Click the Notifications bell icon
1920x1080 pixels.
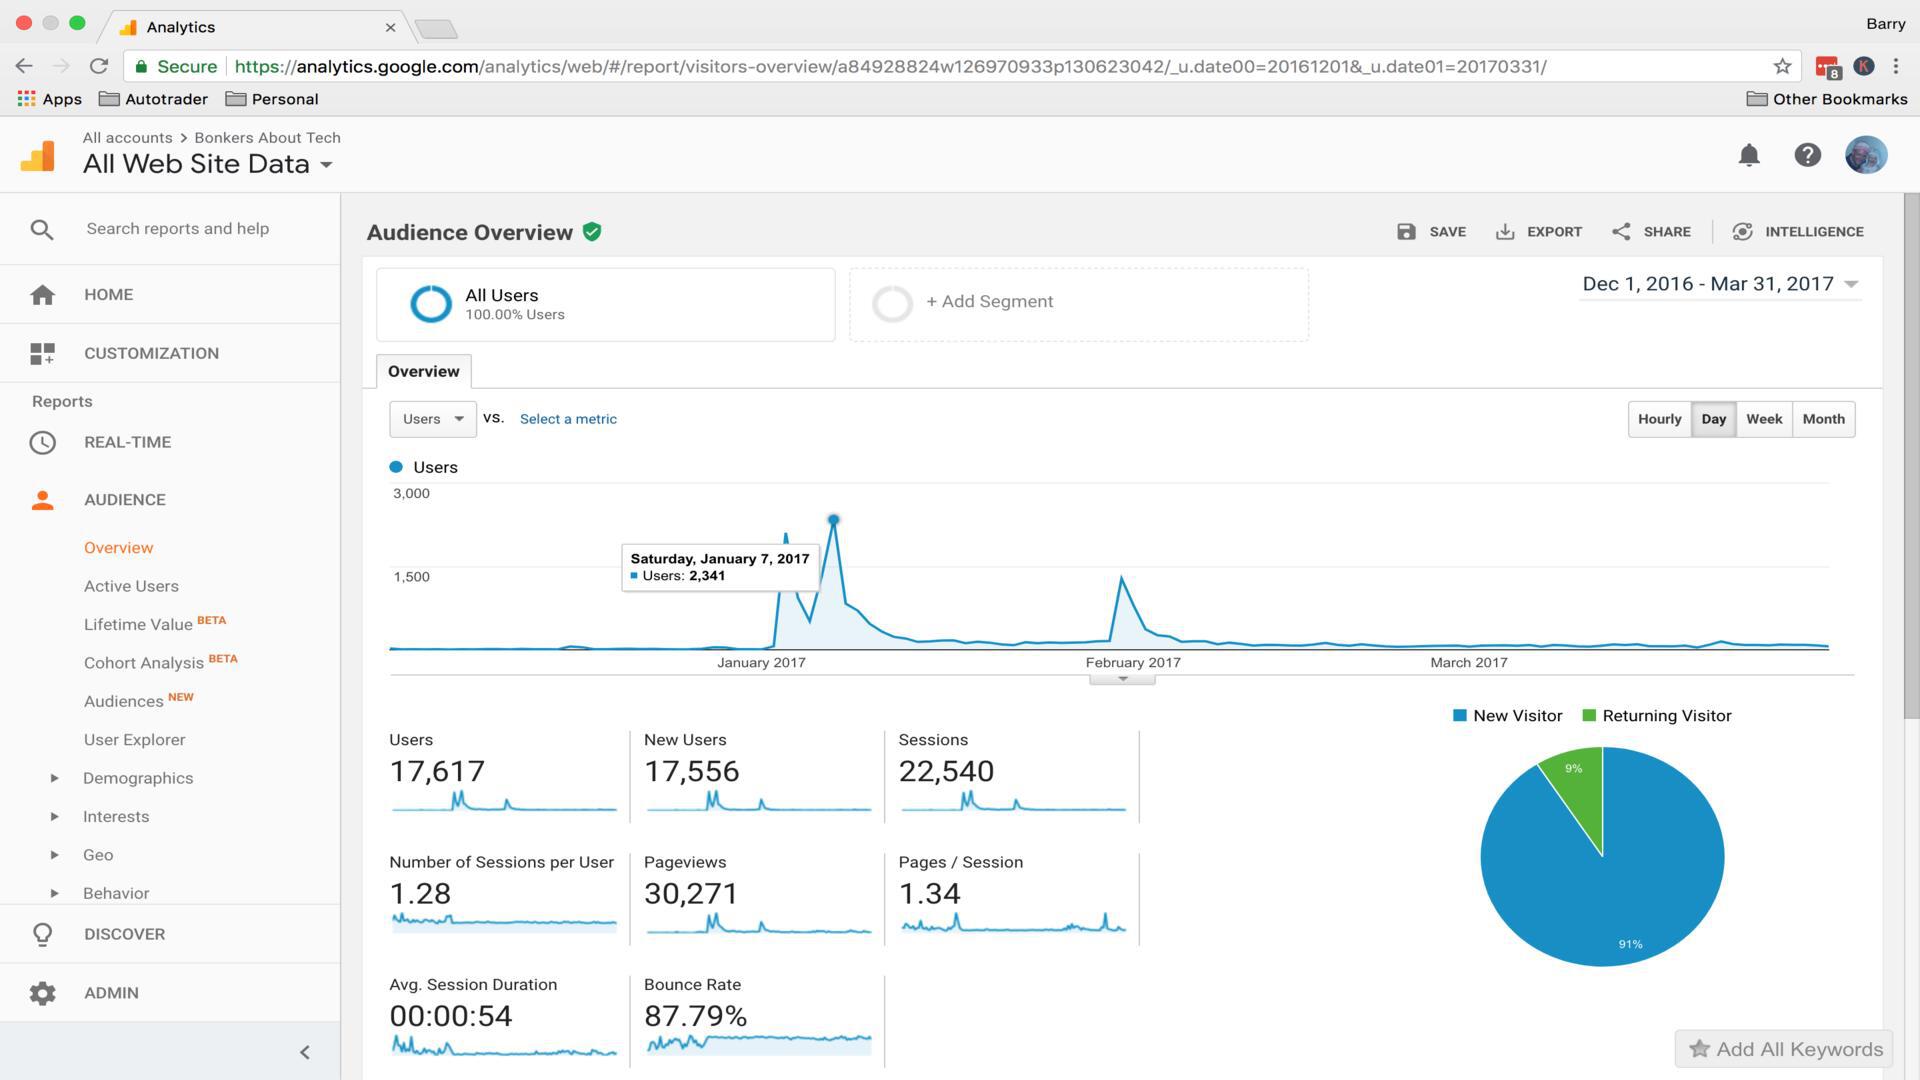click(1750, 153)
